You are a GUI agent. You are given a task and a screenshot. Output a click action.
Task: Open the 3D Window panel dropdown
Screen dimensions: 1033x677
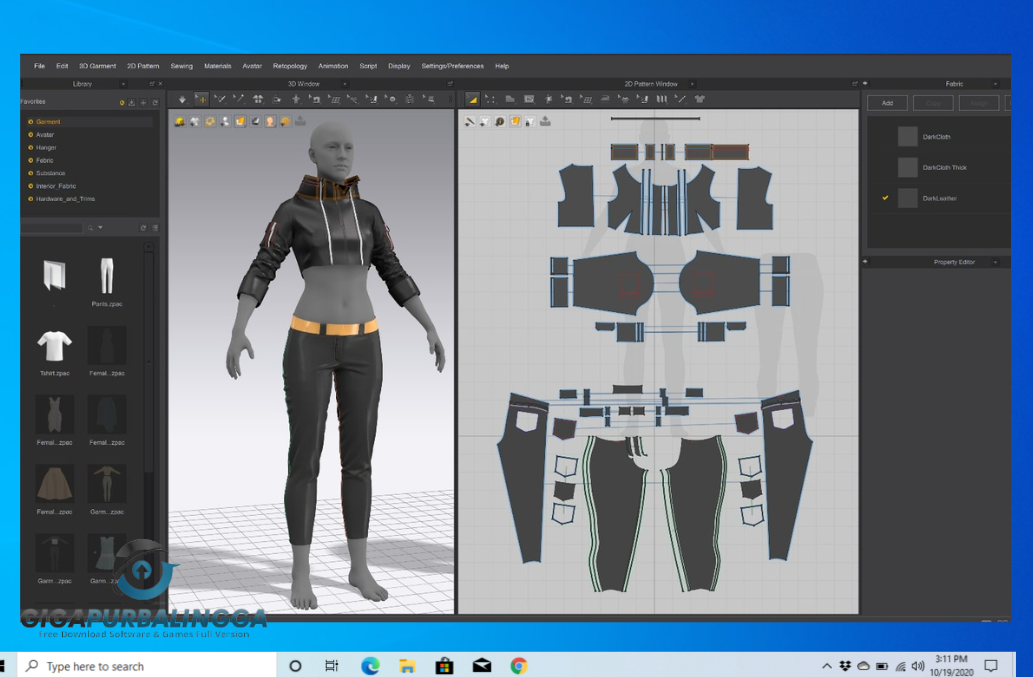[x=345, y=84]
